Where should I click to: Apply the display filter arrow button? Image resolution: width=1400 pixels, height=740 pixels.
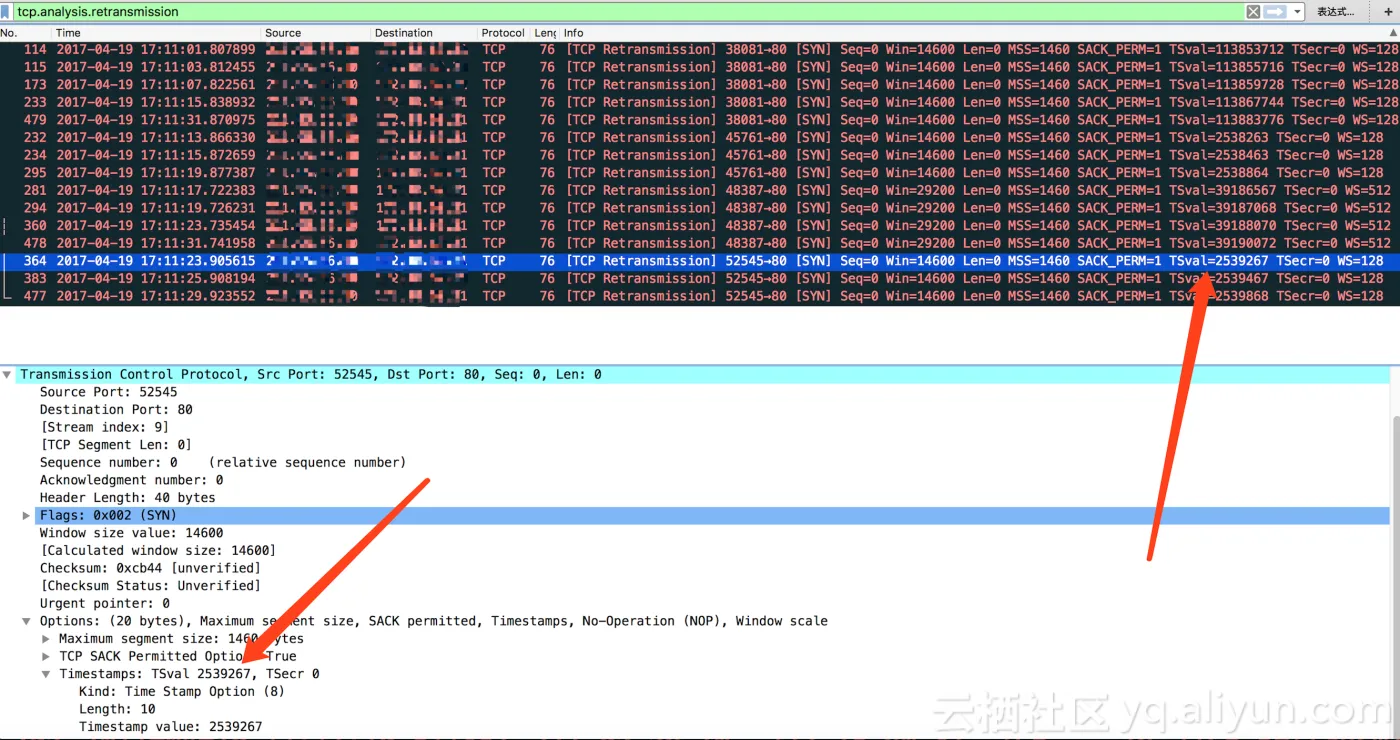point(1275,12)
